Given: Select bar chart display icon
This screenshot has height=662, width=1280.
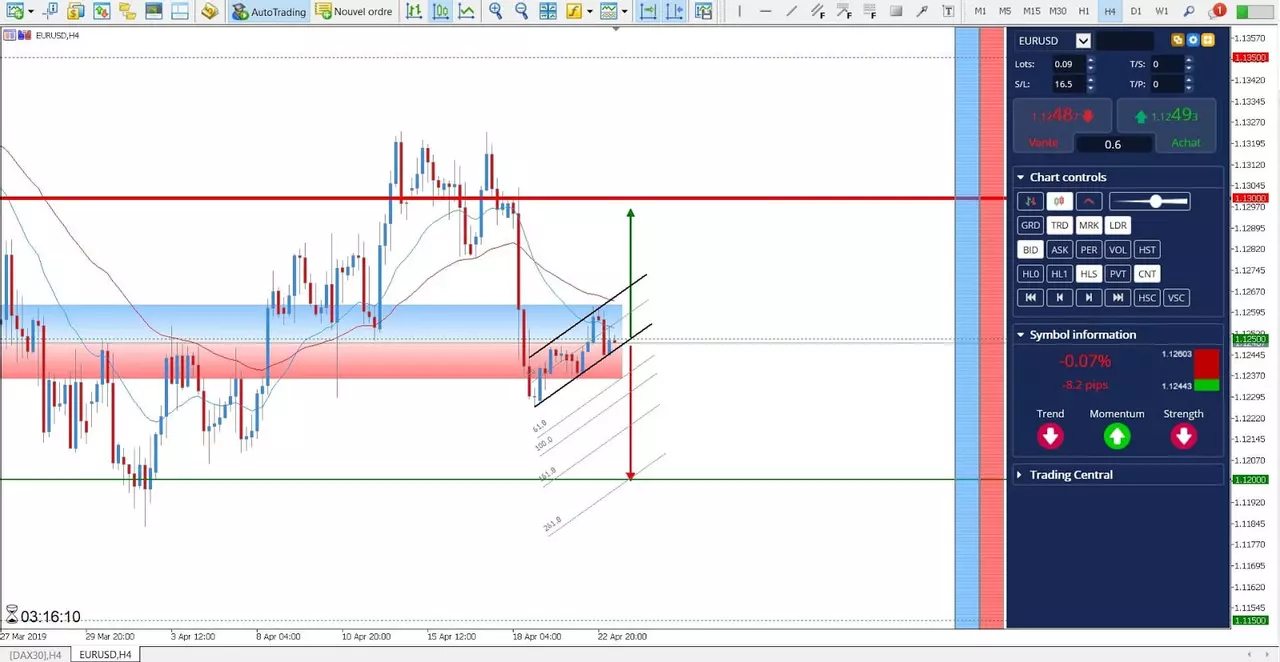Looking at the screenshot, I should (414, 11).
